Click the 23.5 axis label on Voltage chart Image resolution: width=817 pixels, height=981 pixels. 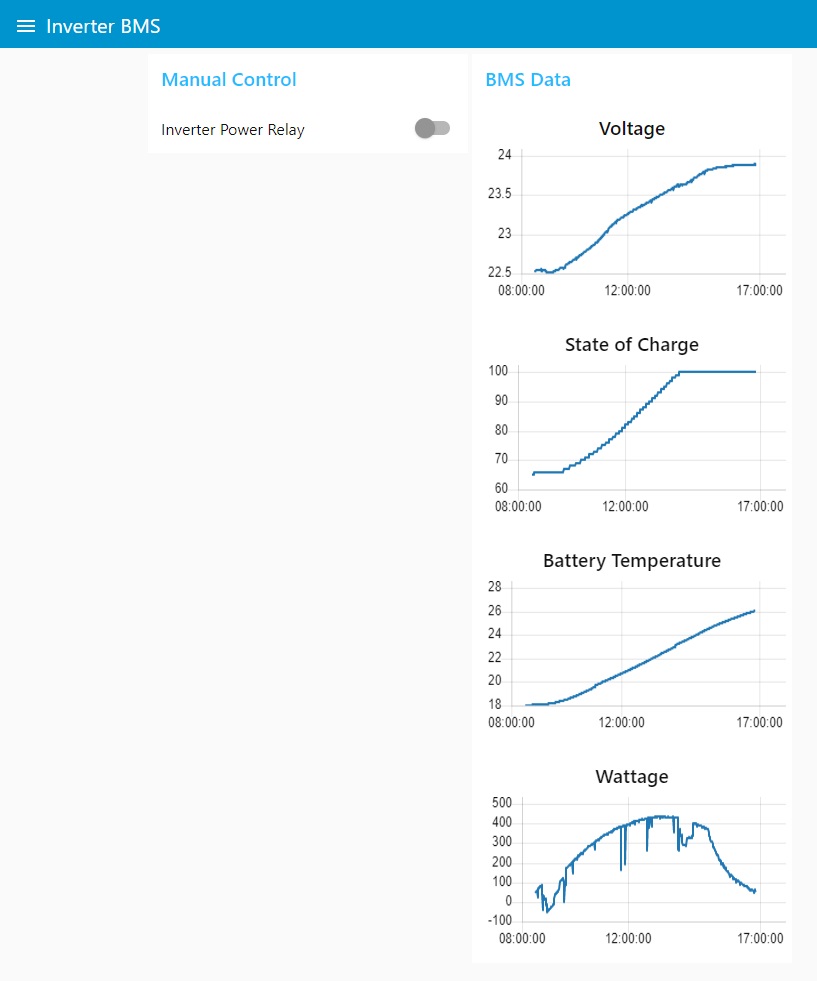499,194
